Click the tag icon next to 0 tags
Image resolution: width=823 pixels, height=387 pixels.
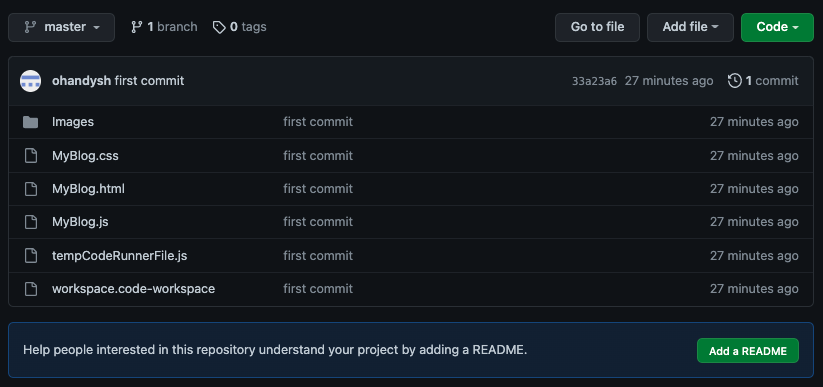(x=219, y=27)
